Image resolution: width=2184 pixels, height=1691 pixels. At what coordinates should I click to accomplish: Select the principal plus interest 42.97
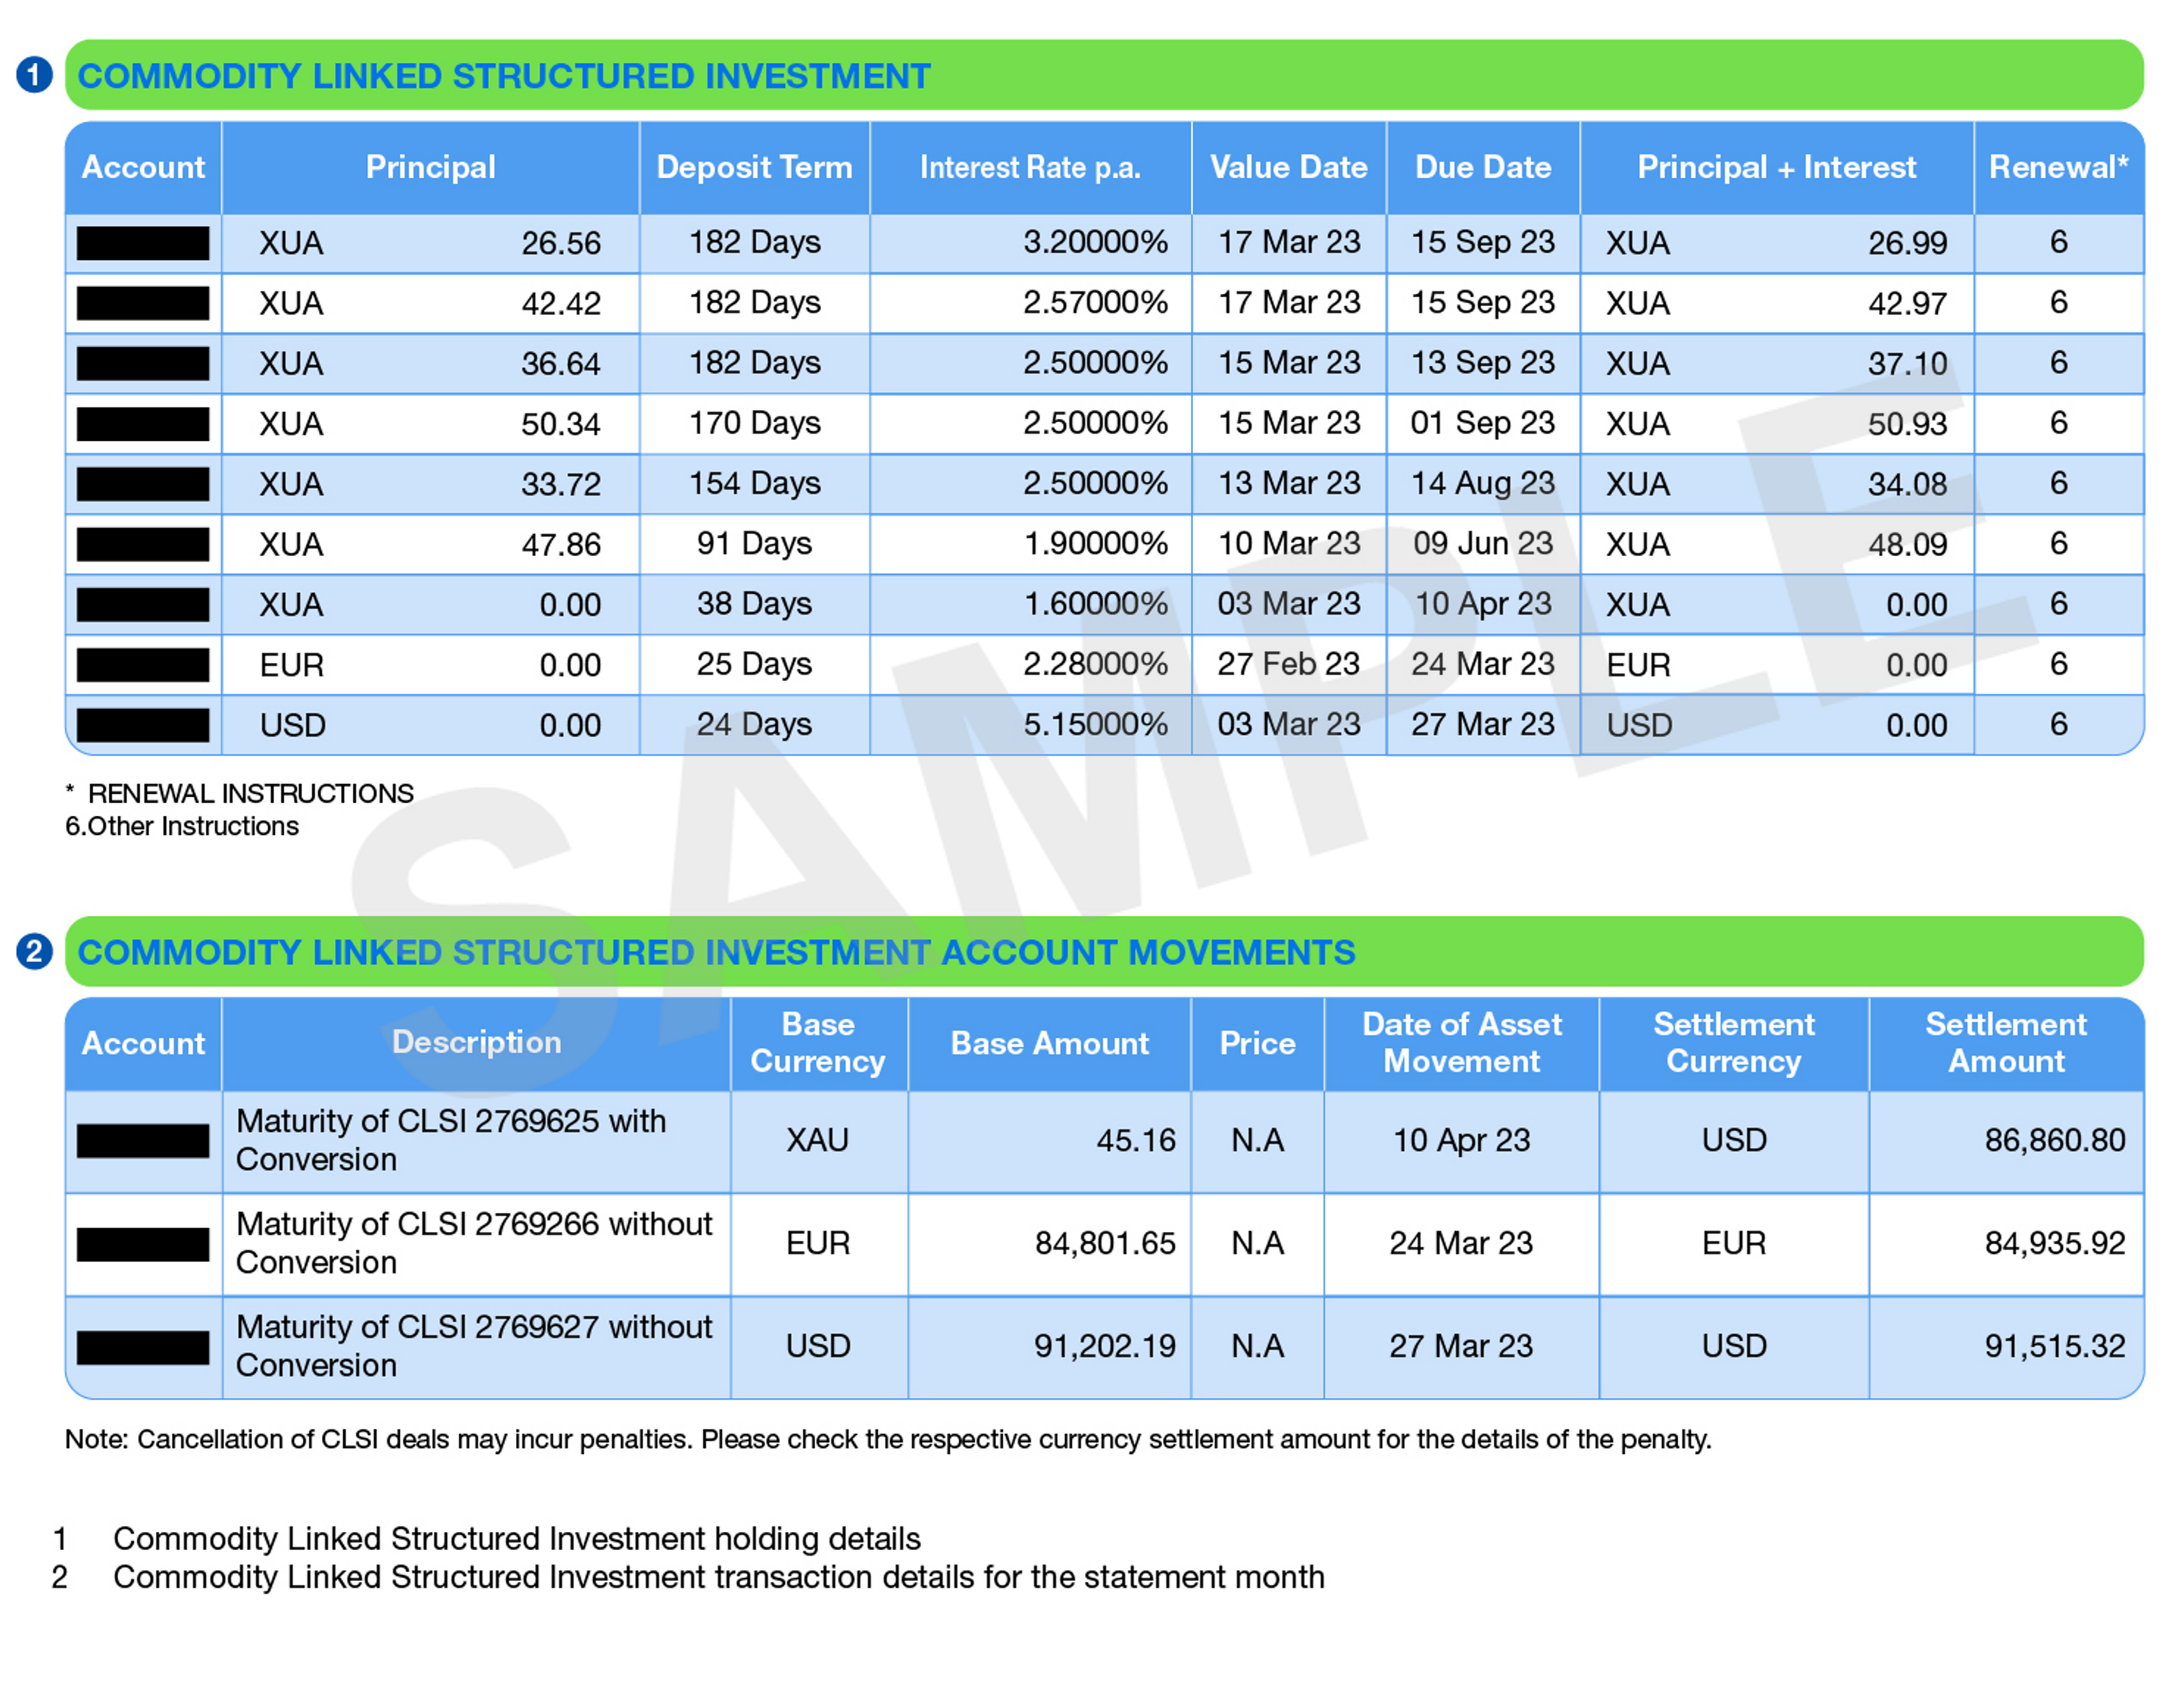coord(1907,303)
